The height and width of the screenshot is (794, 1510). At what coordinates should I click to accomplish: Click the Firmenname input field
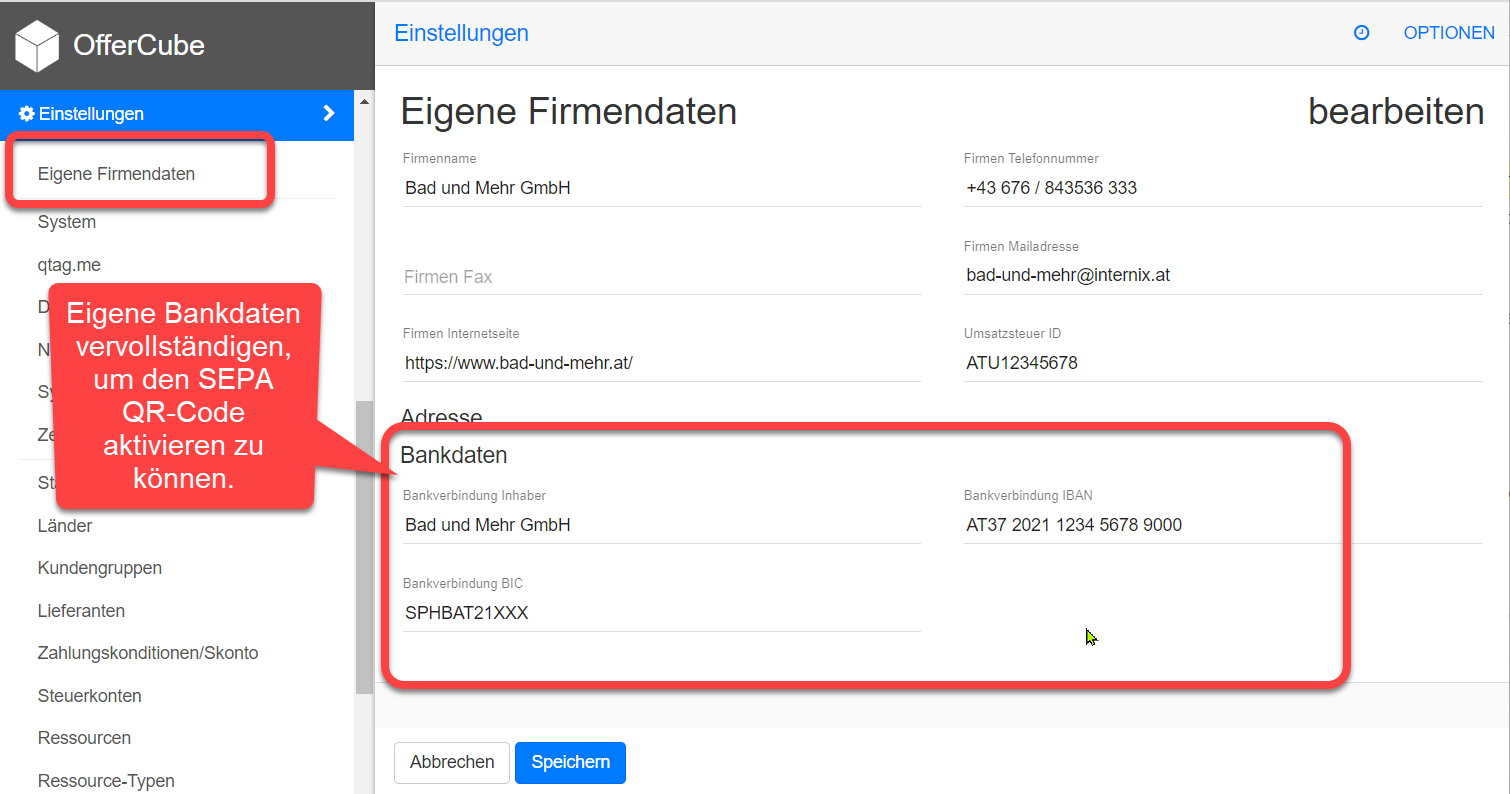tap(661, 188)
